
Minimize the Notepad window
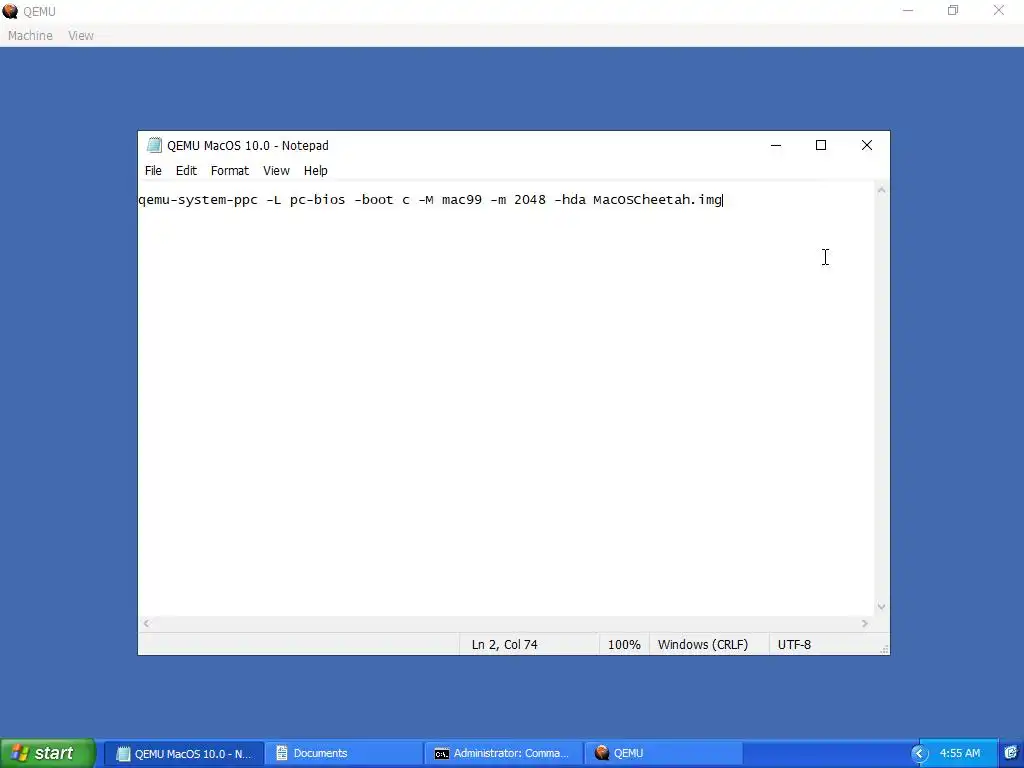[x=776, y=145]
